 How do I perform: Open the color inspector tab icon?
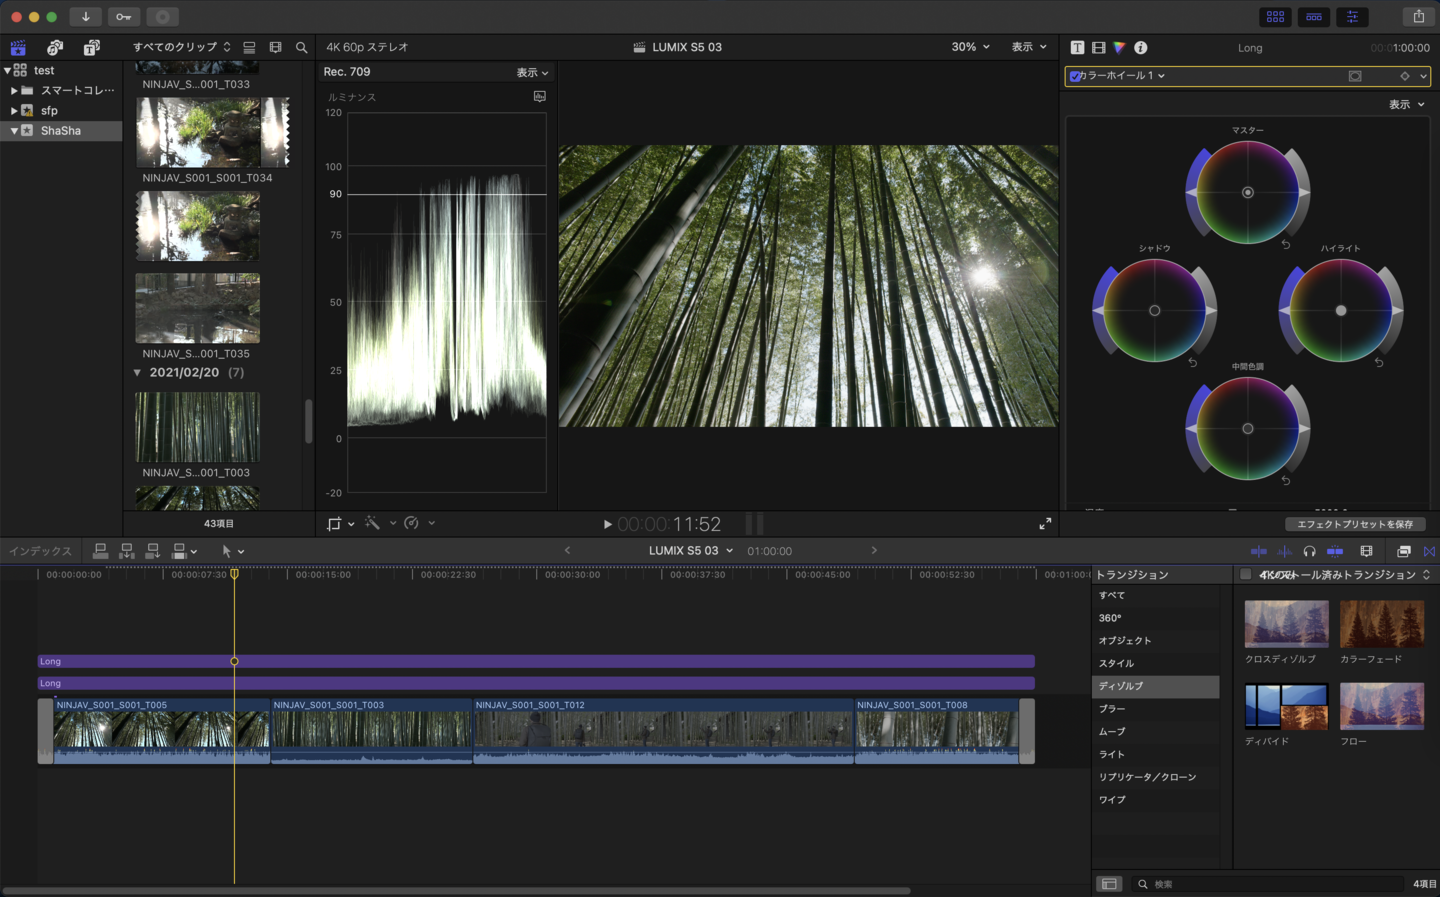(x=1119, y=47)
